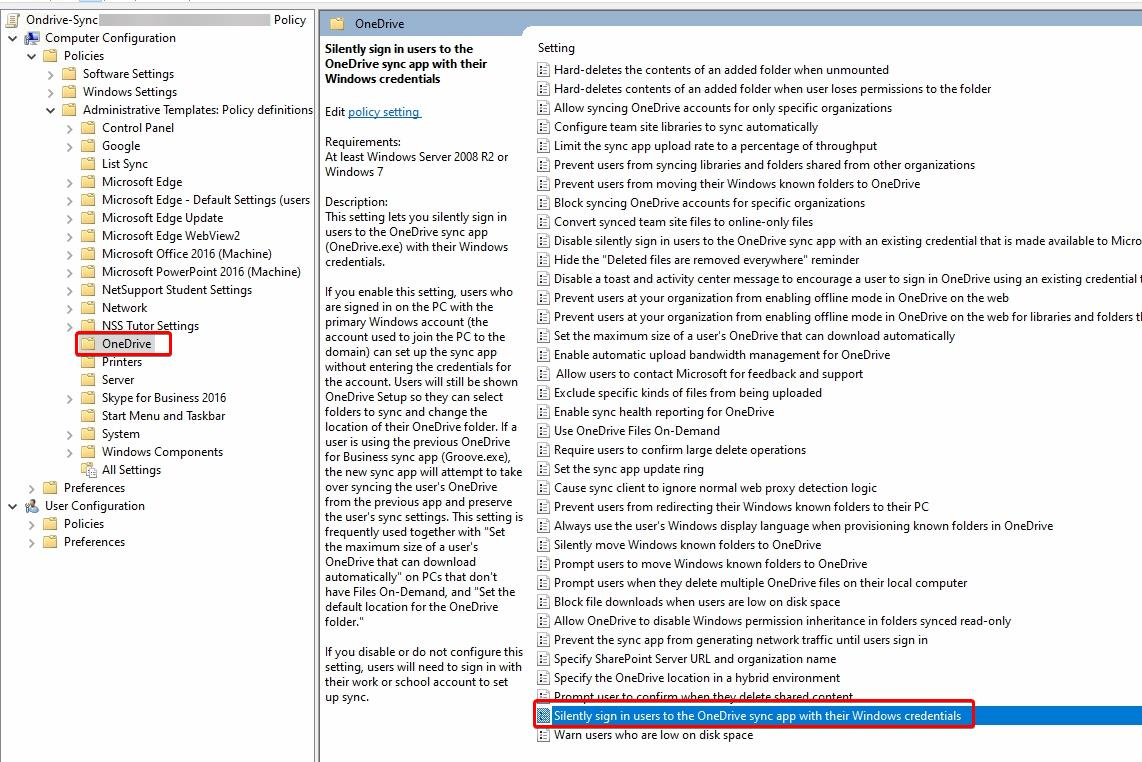Click the icon of the Warn users who are low on disk space setting

coord(543,735)
